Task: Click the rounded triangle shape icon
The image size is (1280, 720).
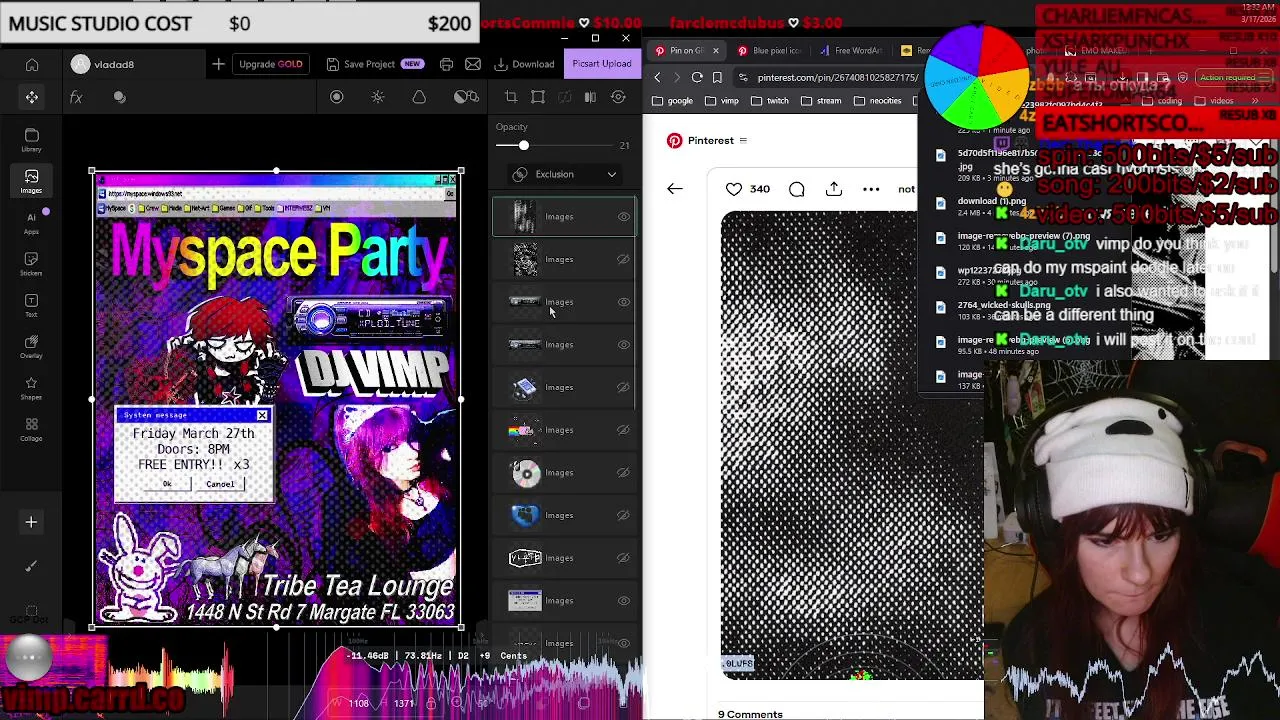Action: pos(419,97)
